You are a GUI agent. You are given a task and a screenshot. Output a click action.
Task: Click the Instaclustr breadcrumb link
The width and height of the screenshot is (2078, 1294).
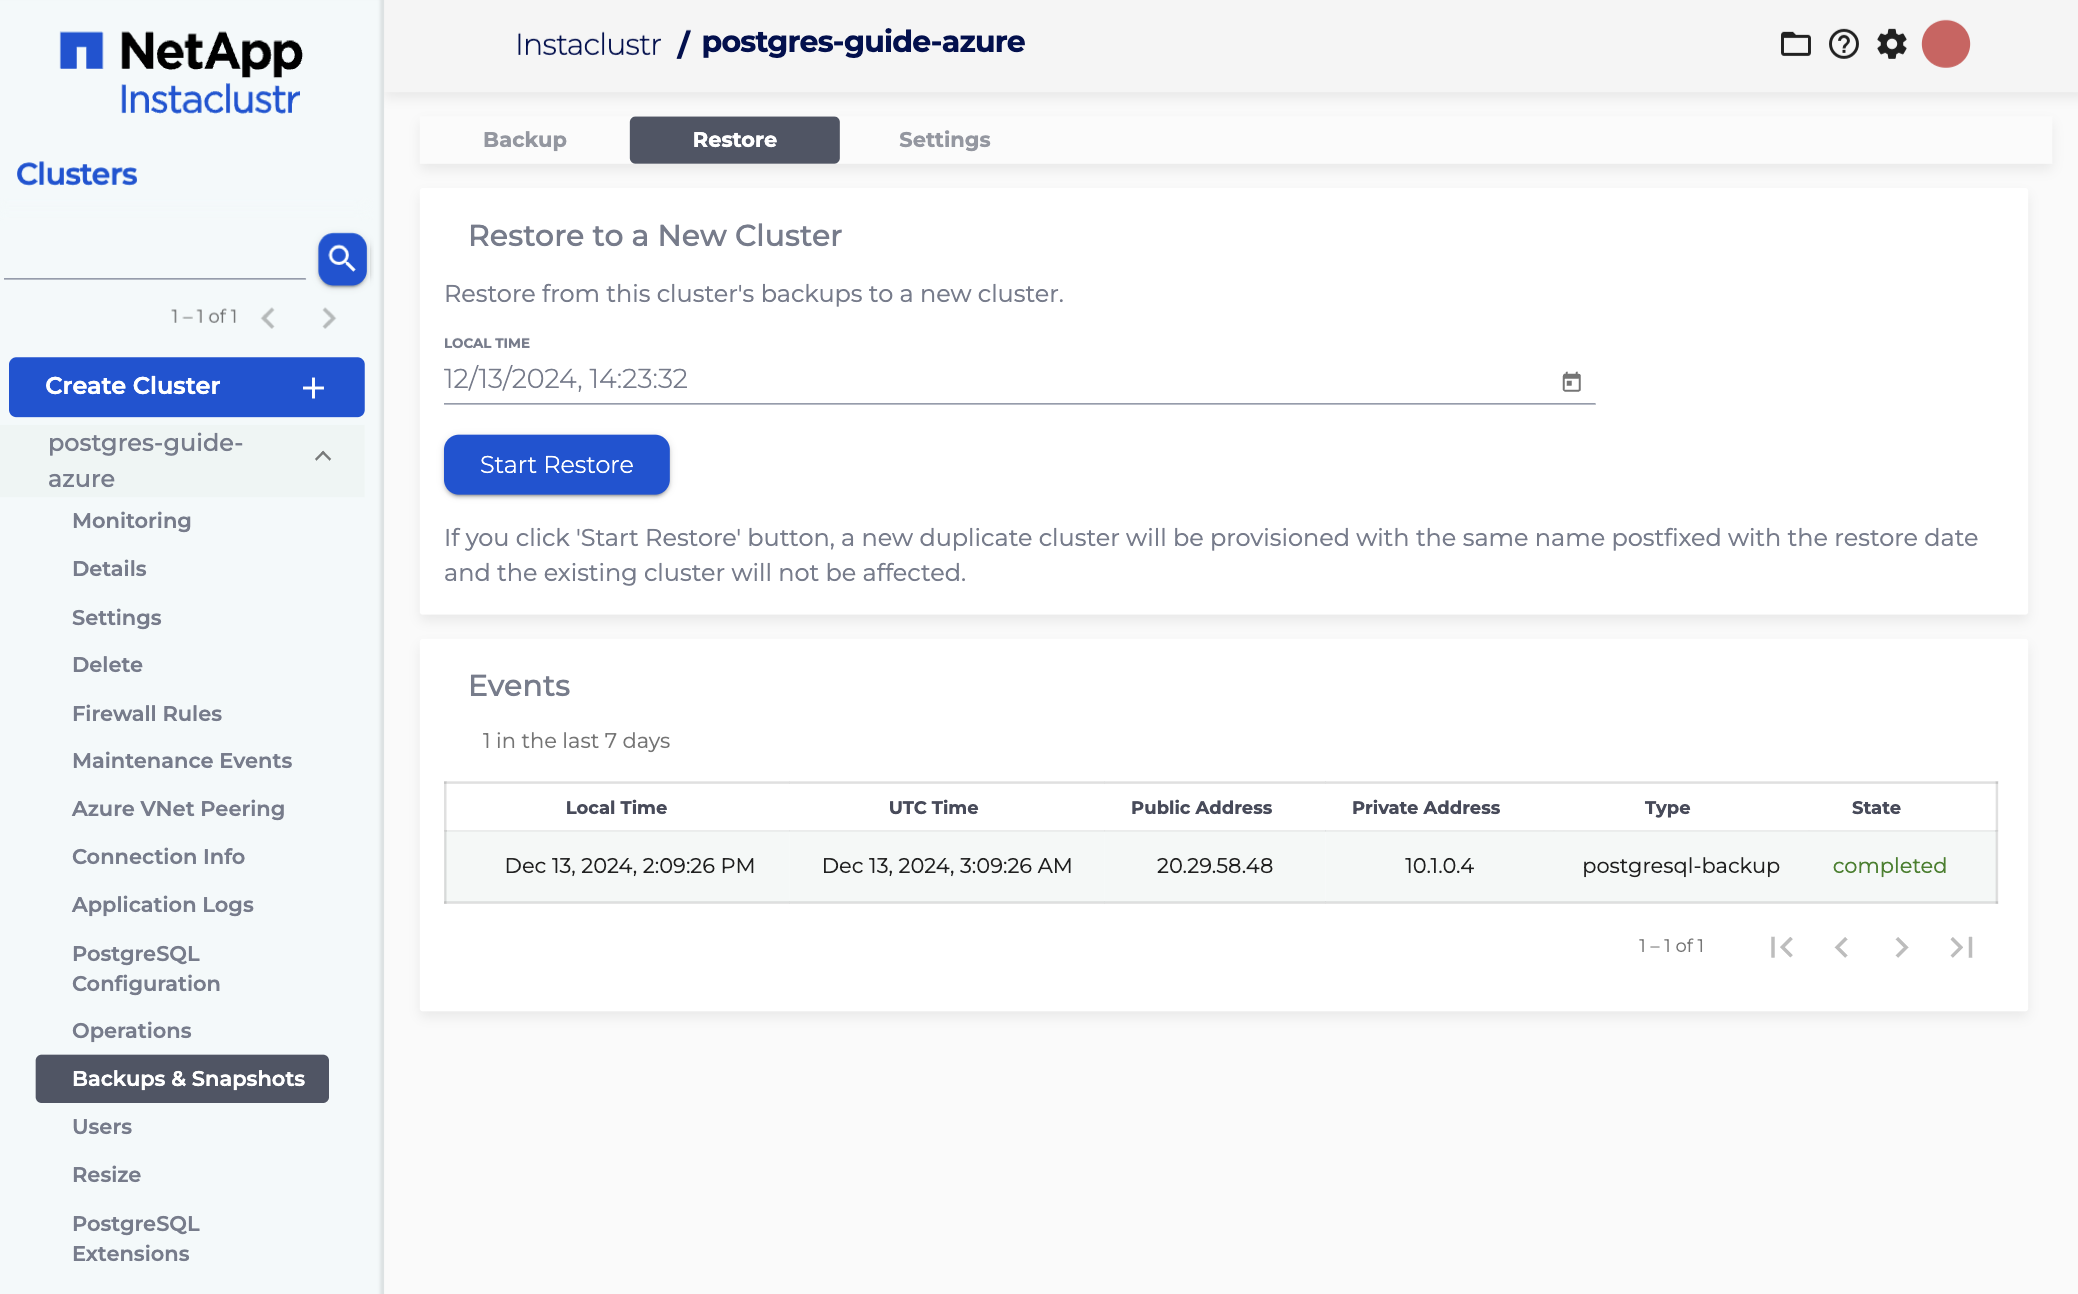(x=588, y=44)
